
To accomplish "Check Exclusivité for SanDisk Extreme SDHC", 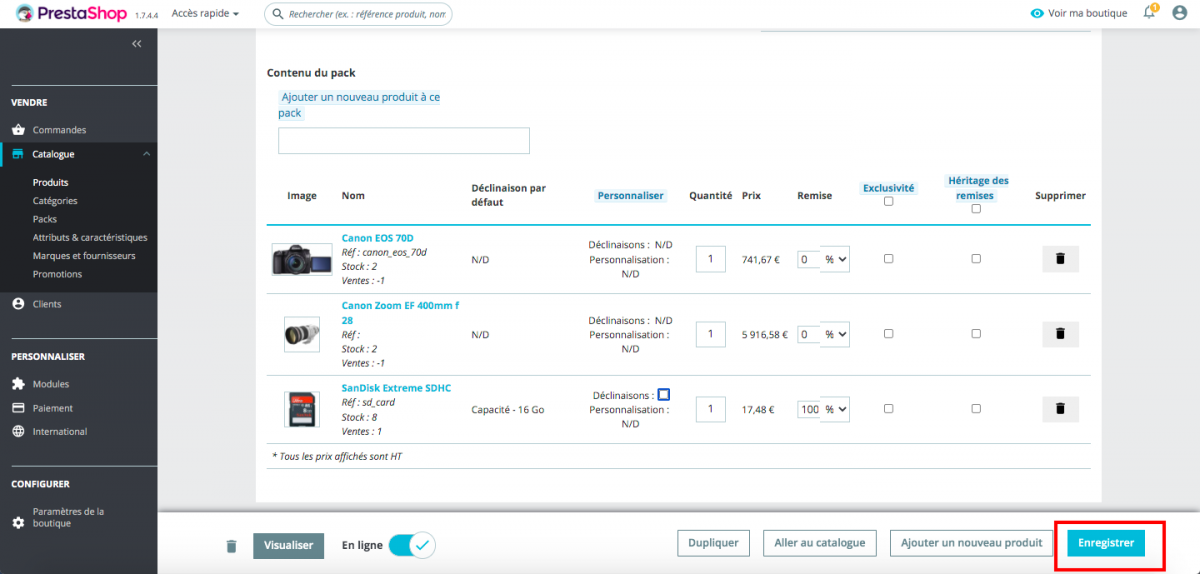I will (888, 409).
